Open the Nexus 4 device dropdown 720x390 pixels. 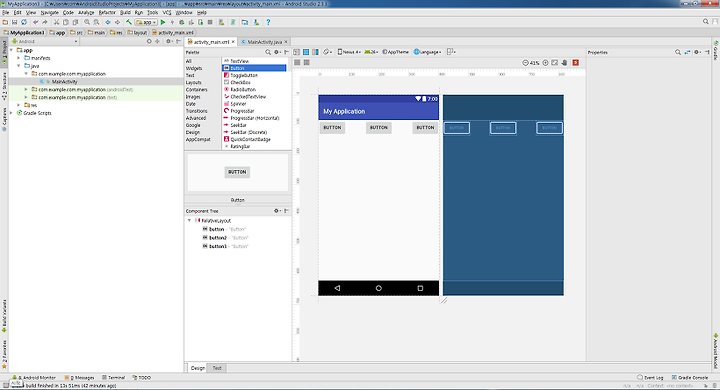tap(349, 52)
